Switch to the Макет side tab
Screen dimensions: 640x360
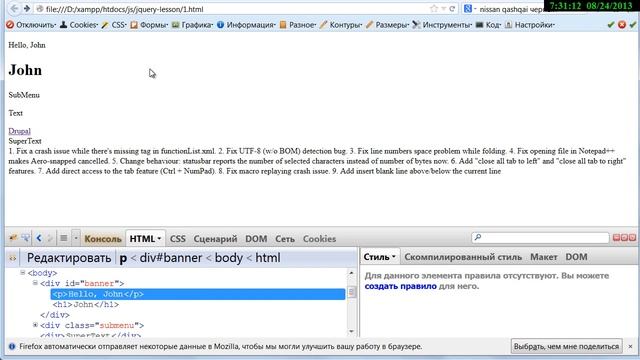point(544,257)
